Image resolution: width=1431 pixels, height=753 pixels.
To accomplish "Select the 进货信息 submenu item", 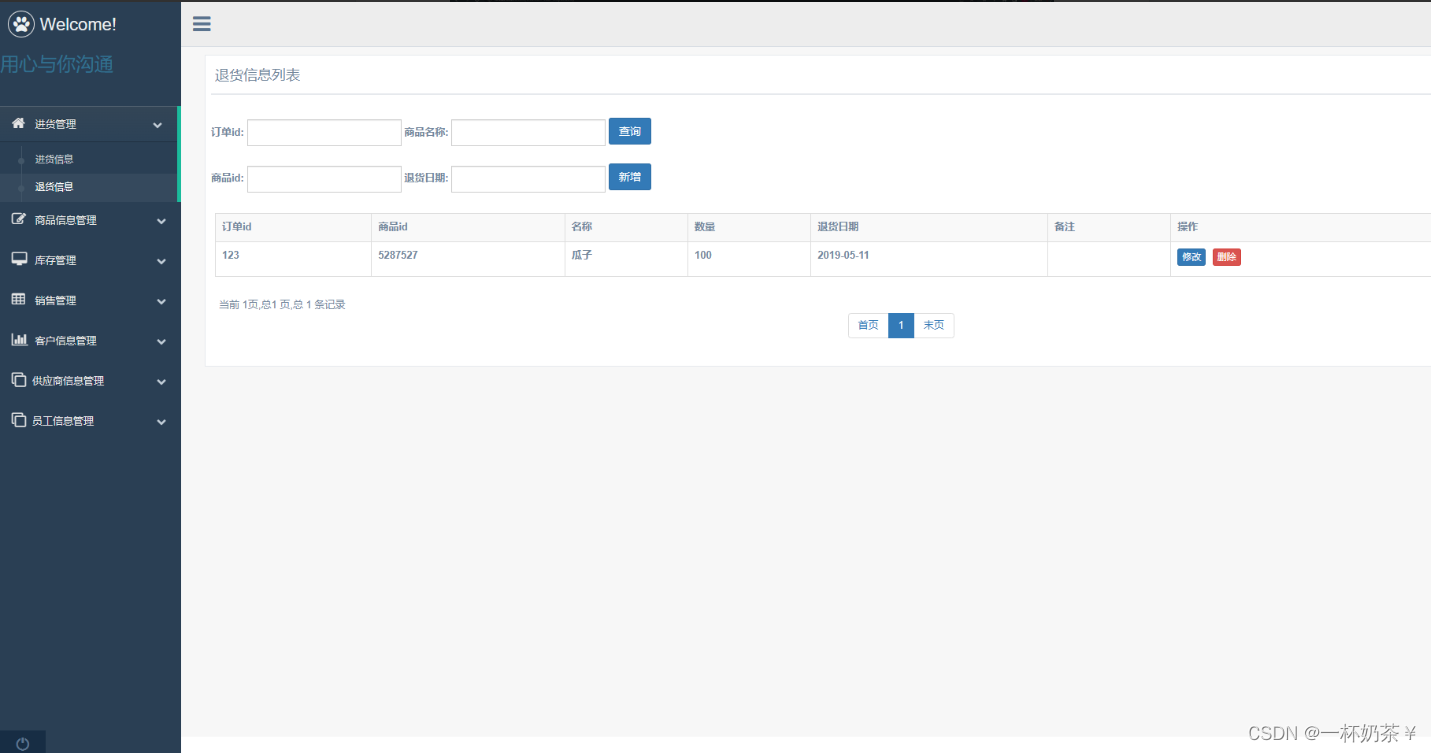I will (x=54, y=159).
